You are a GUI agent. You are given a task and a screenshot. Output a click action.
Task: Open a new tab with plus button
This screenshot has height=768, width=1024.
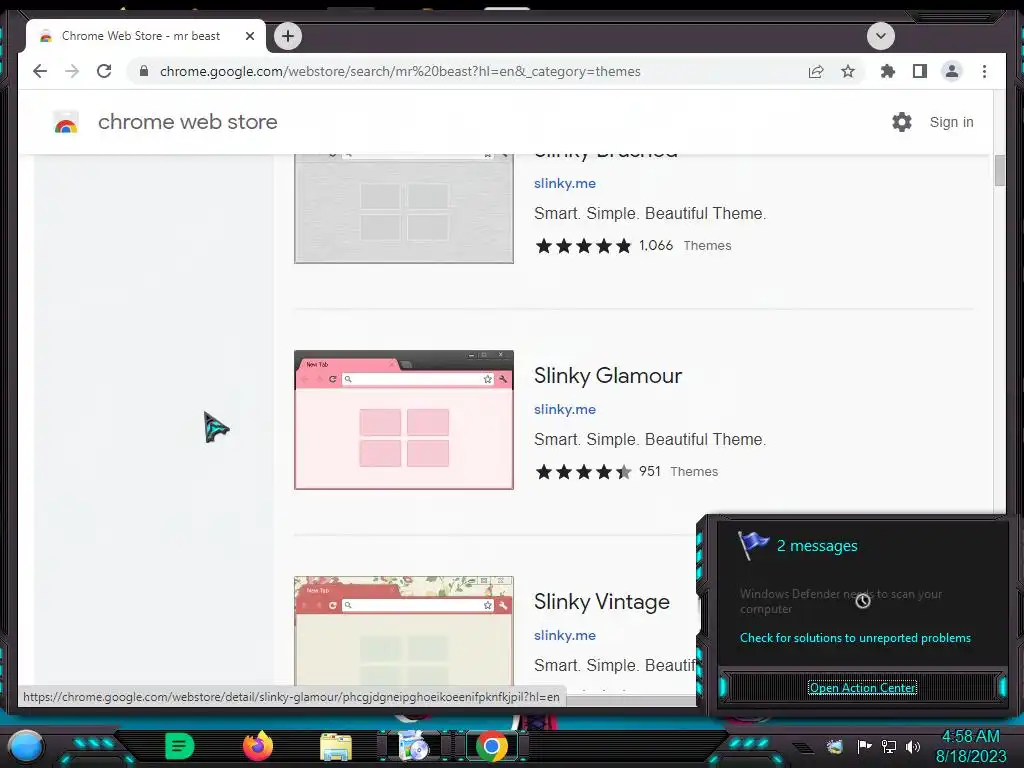(x=288, y=36)
